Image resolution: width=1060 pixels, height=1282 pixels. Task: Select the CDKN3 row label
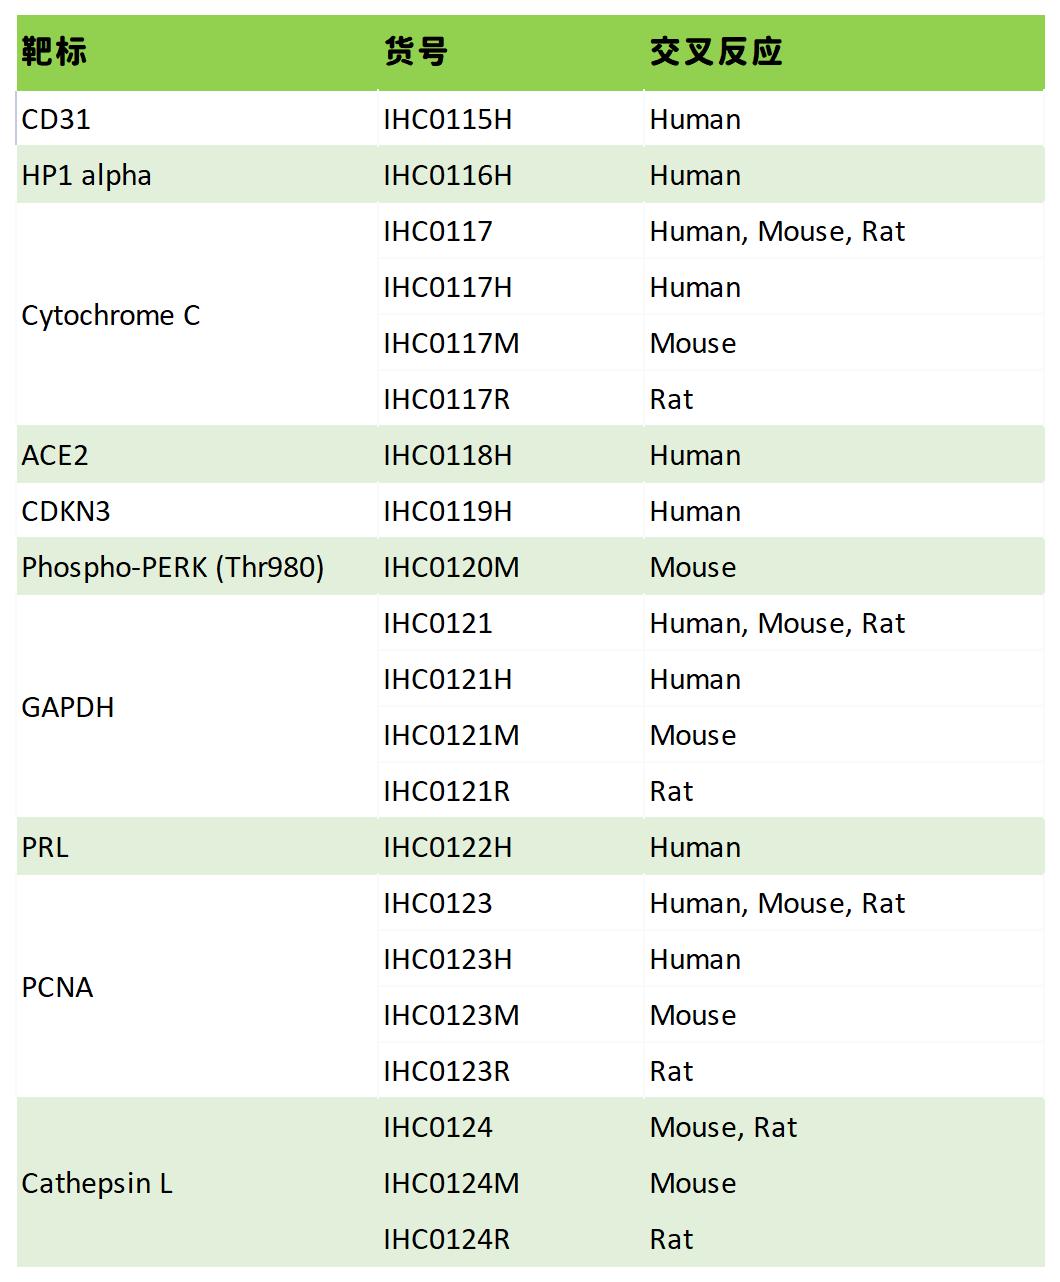66,512
